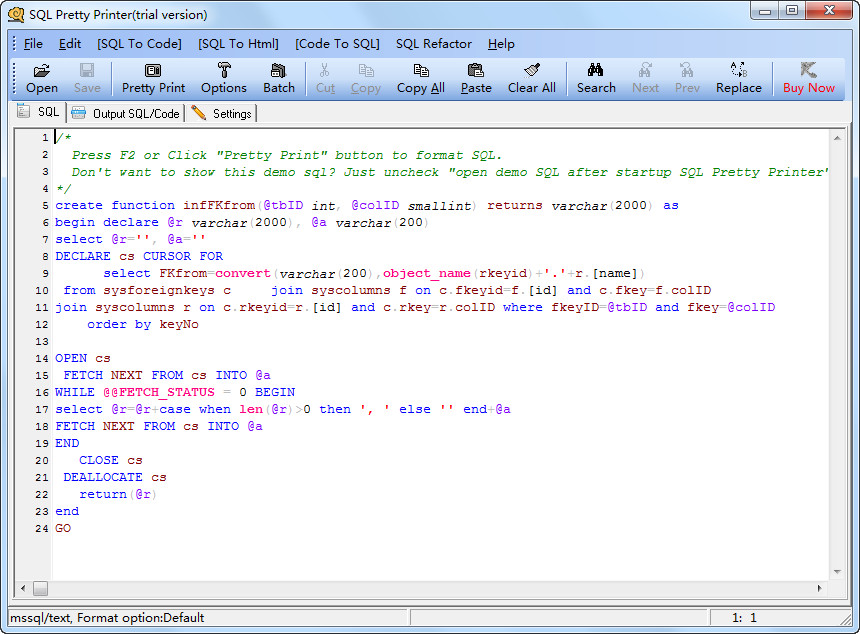Open the [SQL To Html] menu

tap(237, 44)
